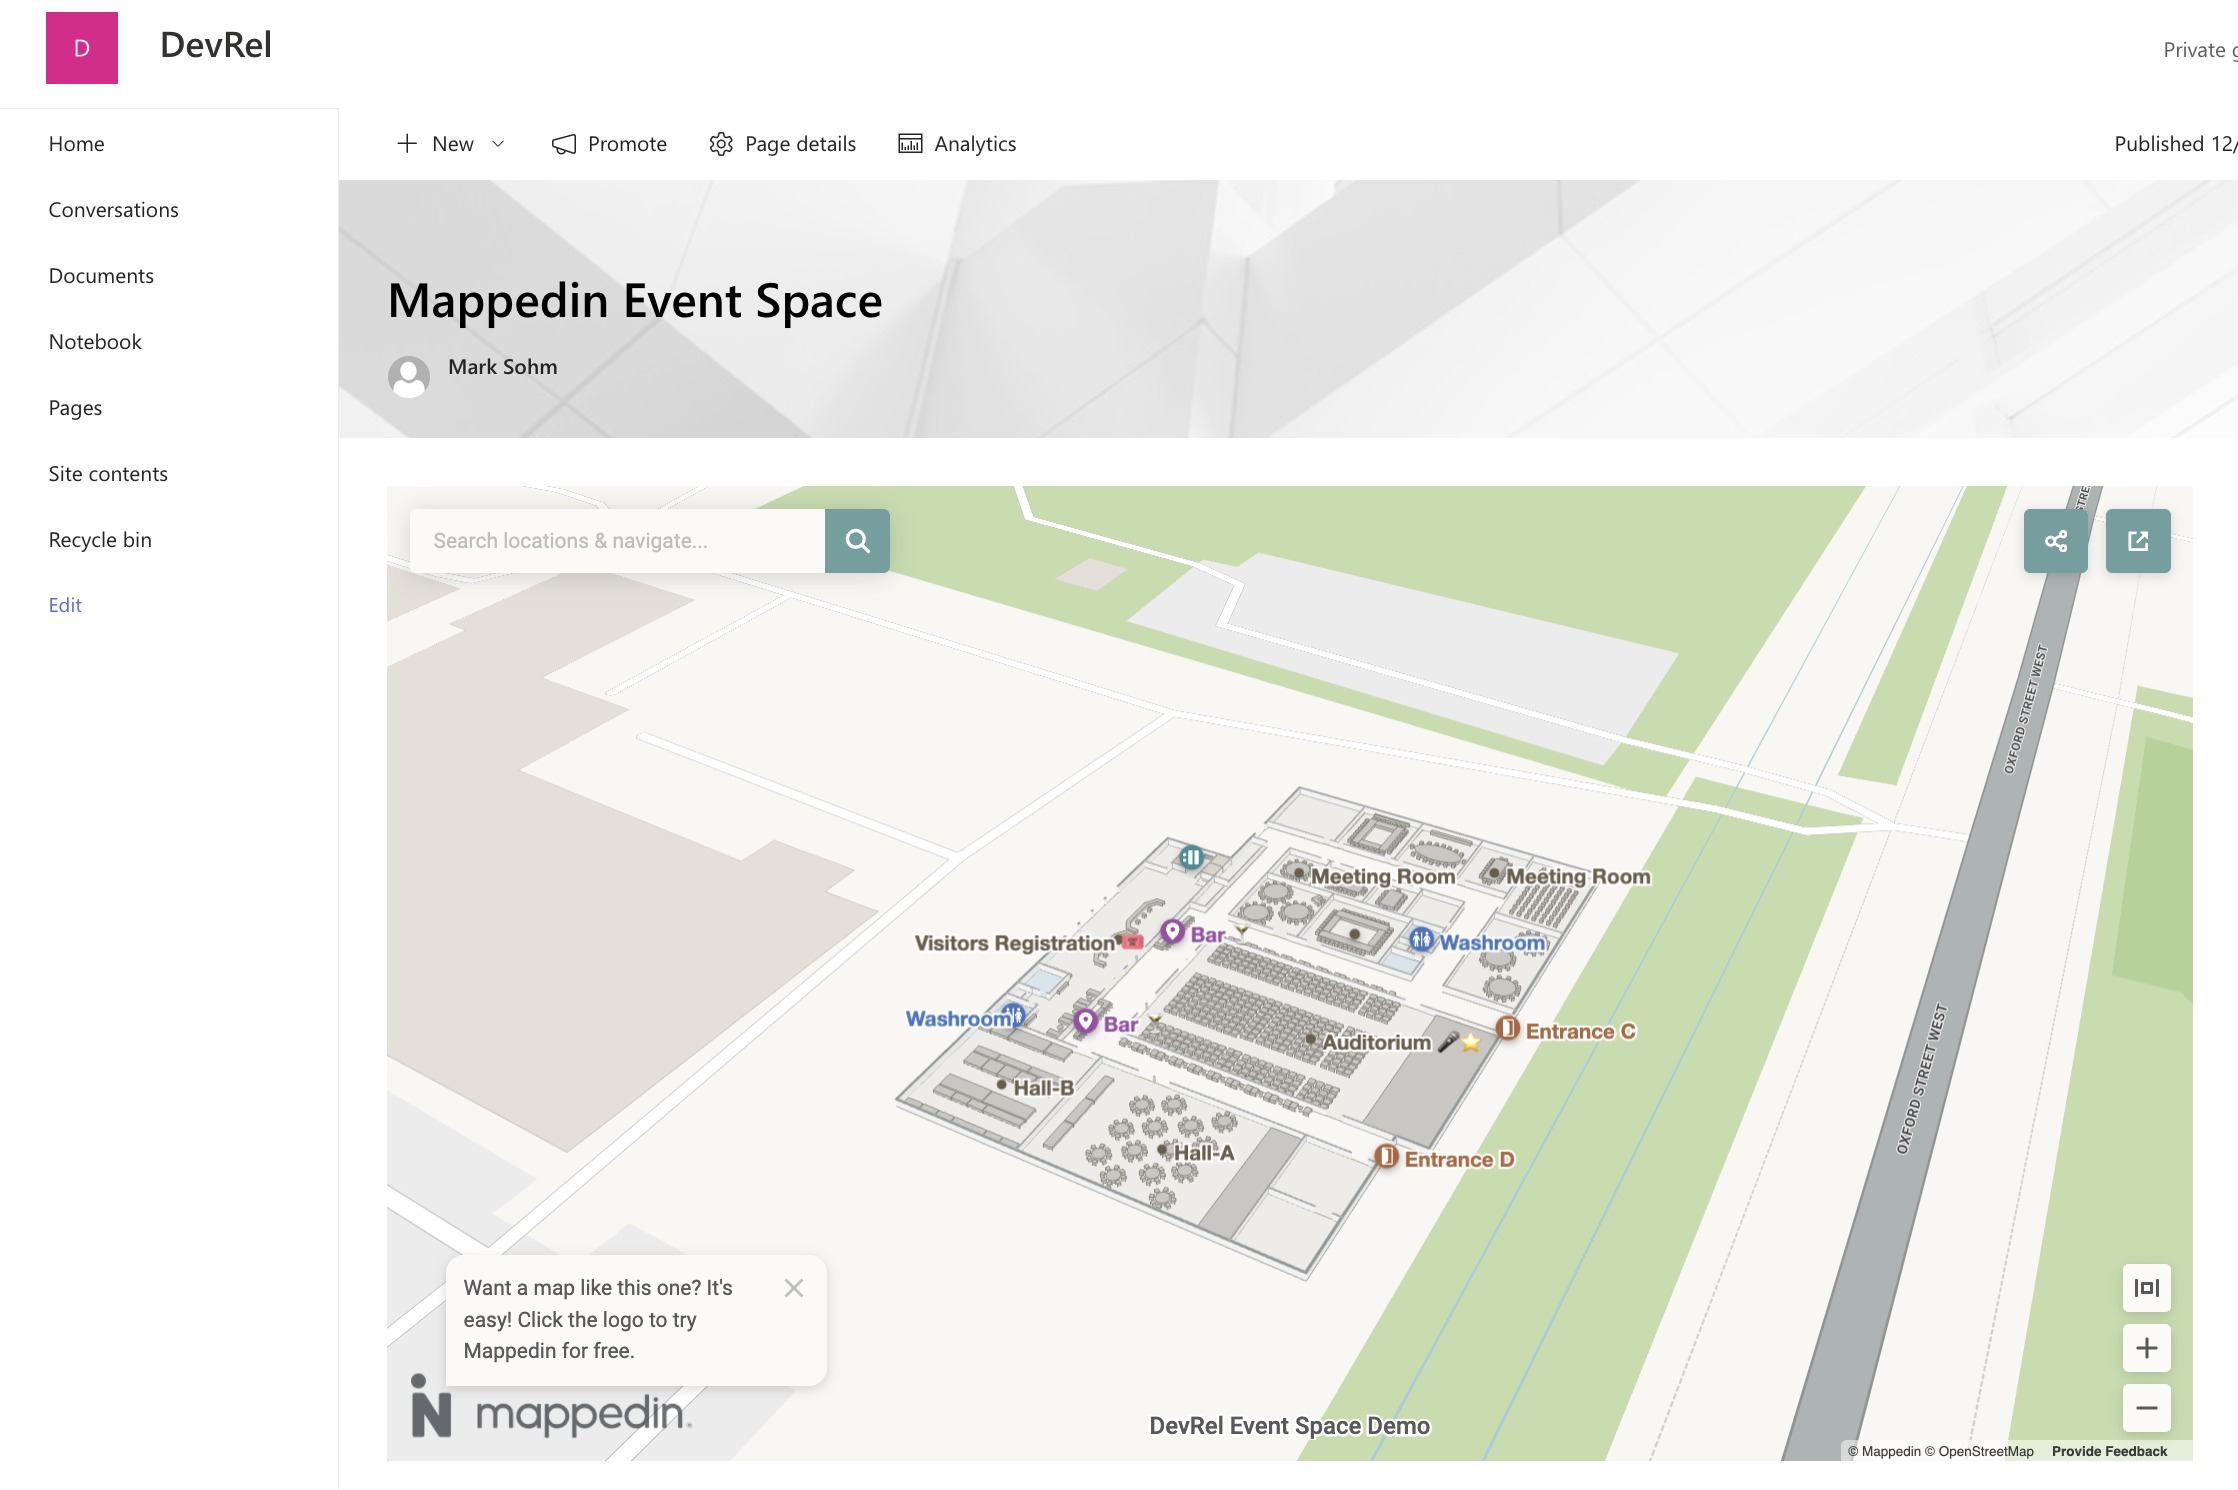Dismiss the Mappedin promo tooltip
This screenshot has width=2238, height=1490.
794,1288
